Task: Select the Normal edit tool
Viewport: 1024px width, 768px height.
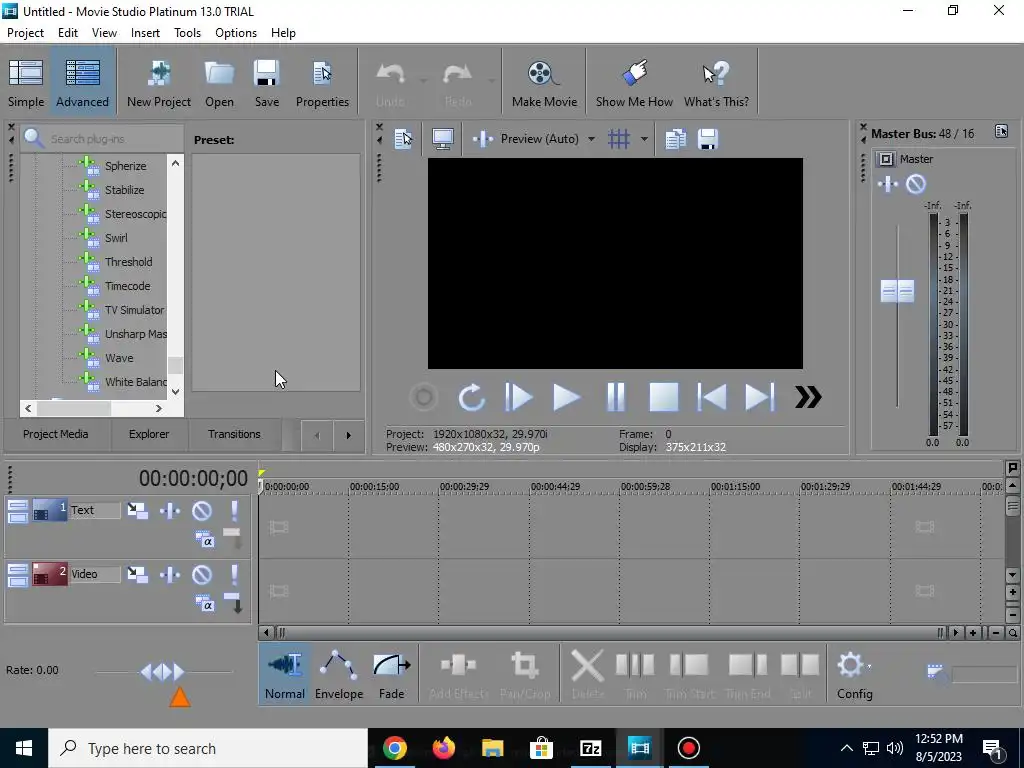Action: 285,674
